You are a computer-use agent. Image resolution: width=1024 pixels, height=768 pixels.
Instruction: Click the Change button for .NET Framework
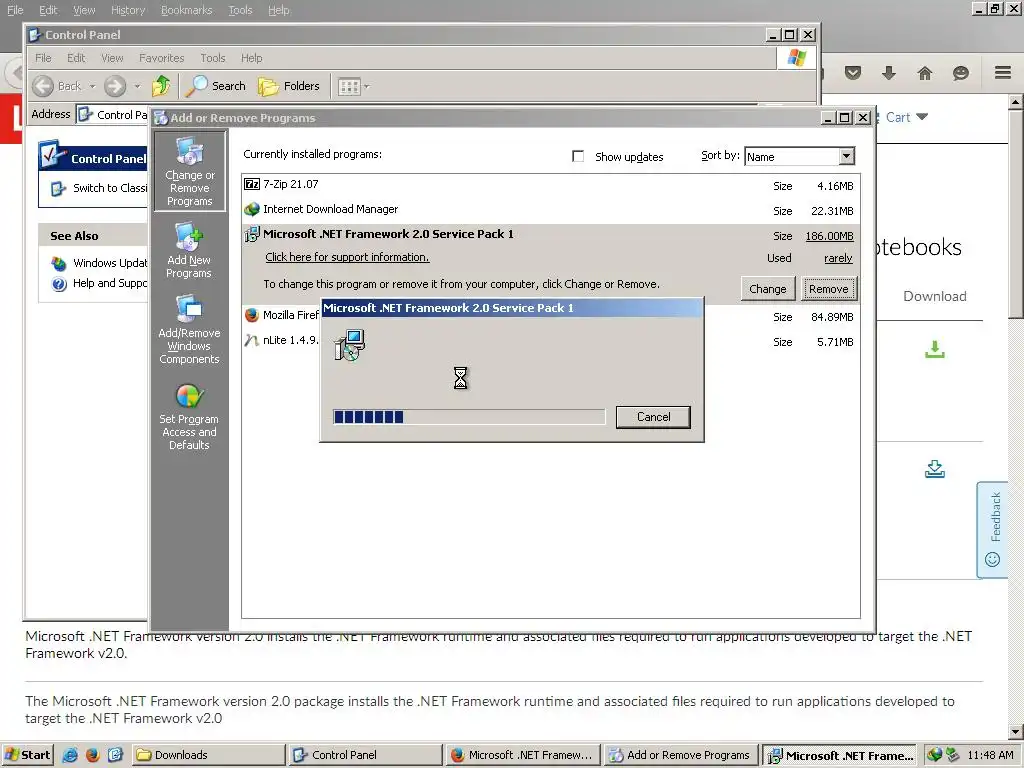tap(767, 289)
